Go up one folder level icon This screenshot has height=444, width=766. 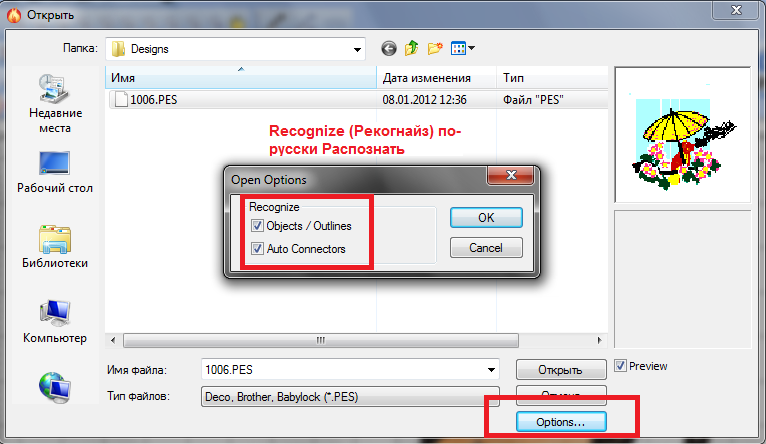click(x=412, y=48)
